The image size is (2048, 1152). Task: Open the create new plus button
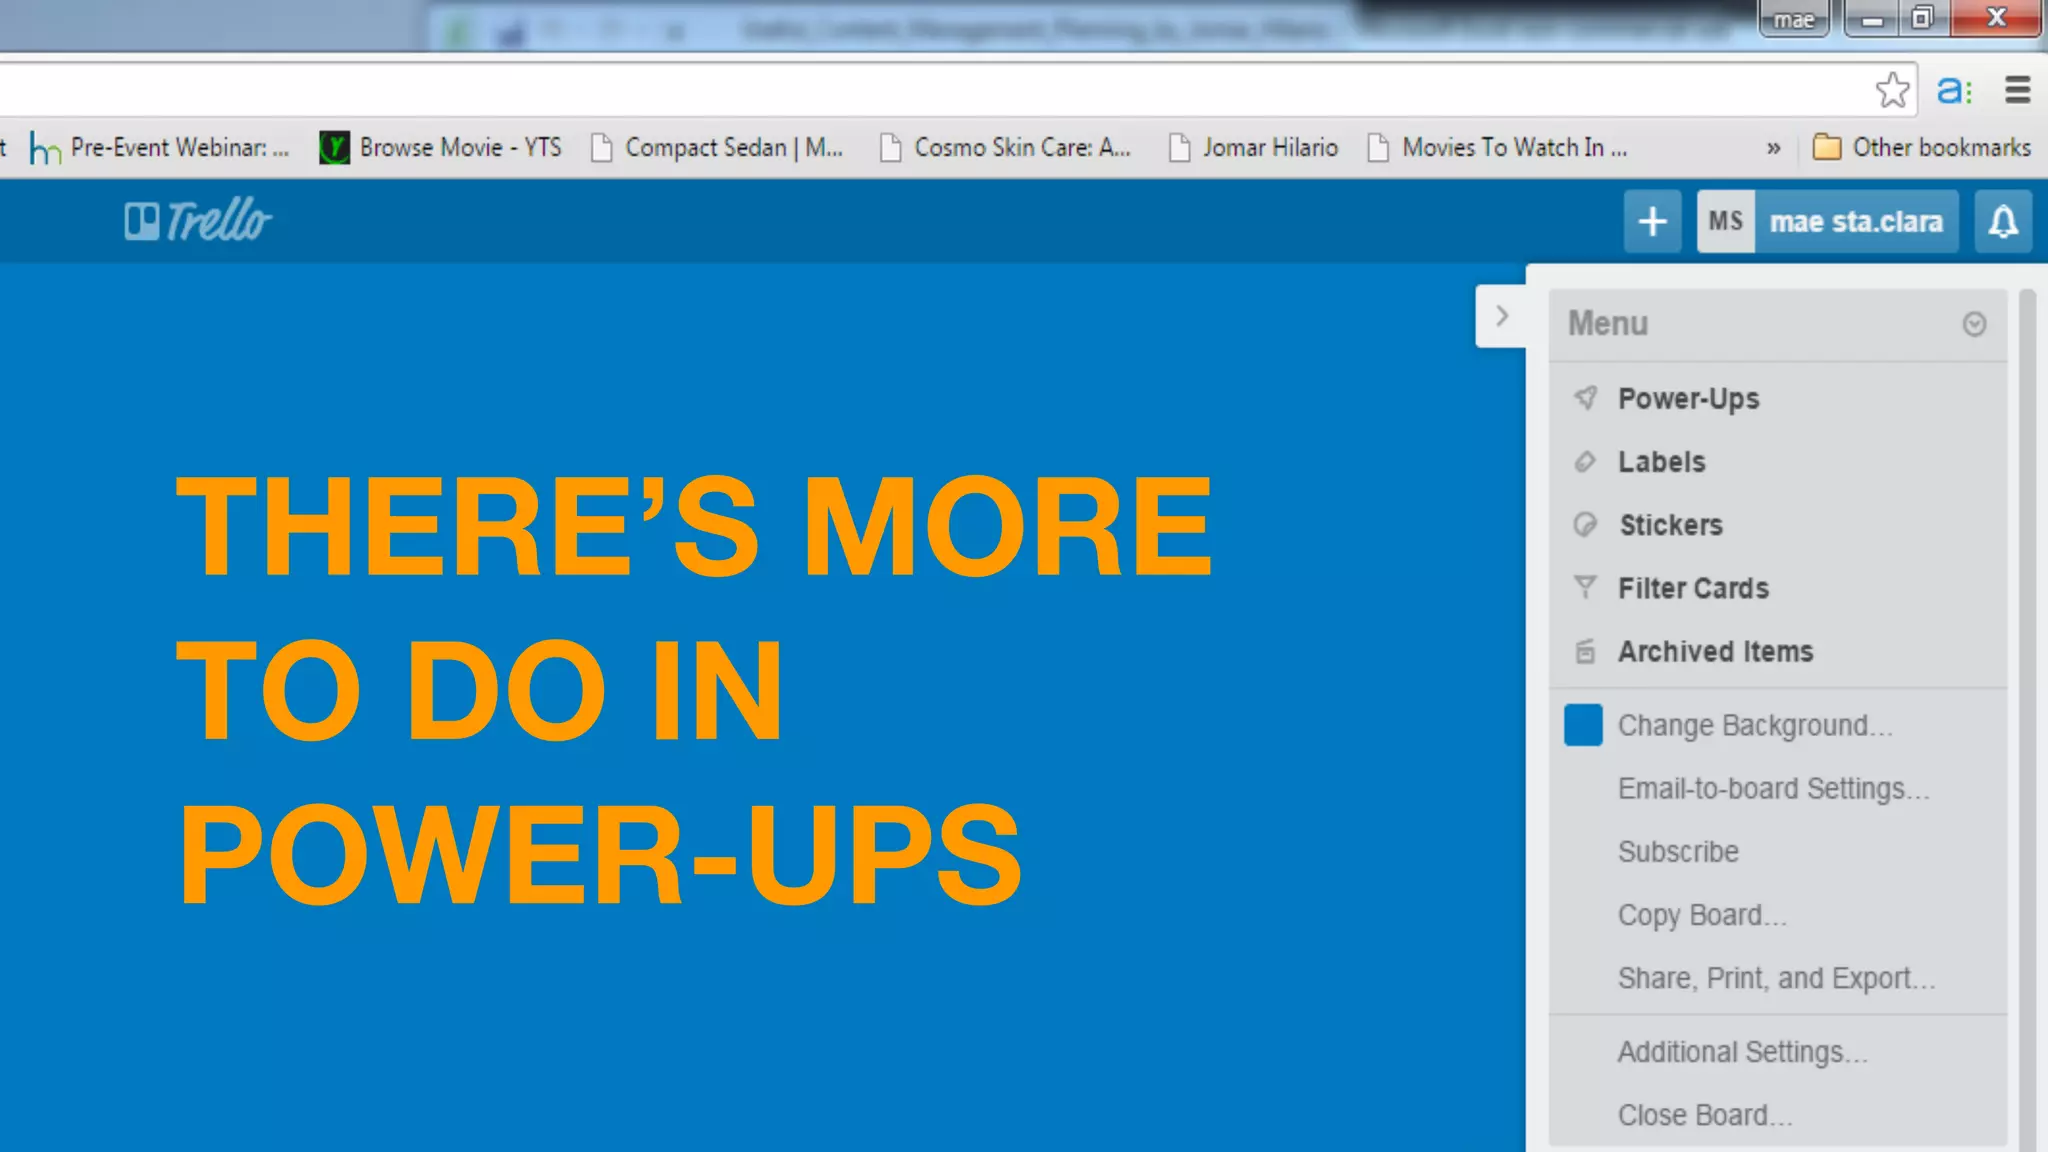click(1652, 221)
